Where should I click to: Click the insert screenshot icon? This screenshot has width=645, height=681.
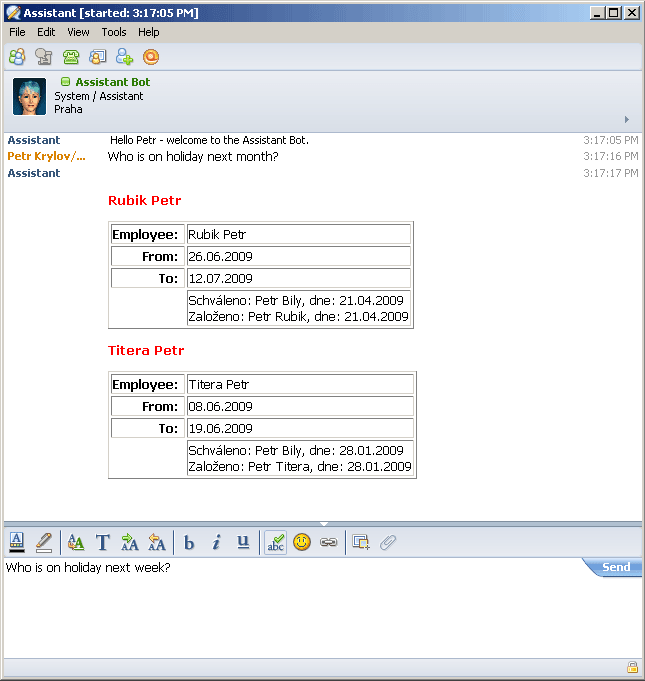pos(361,542)
